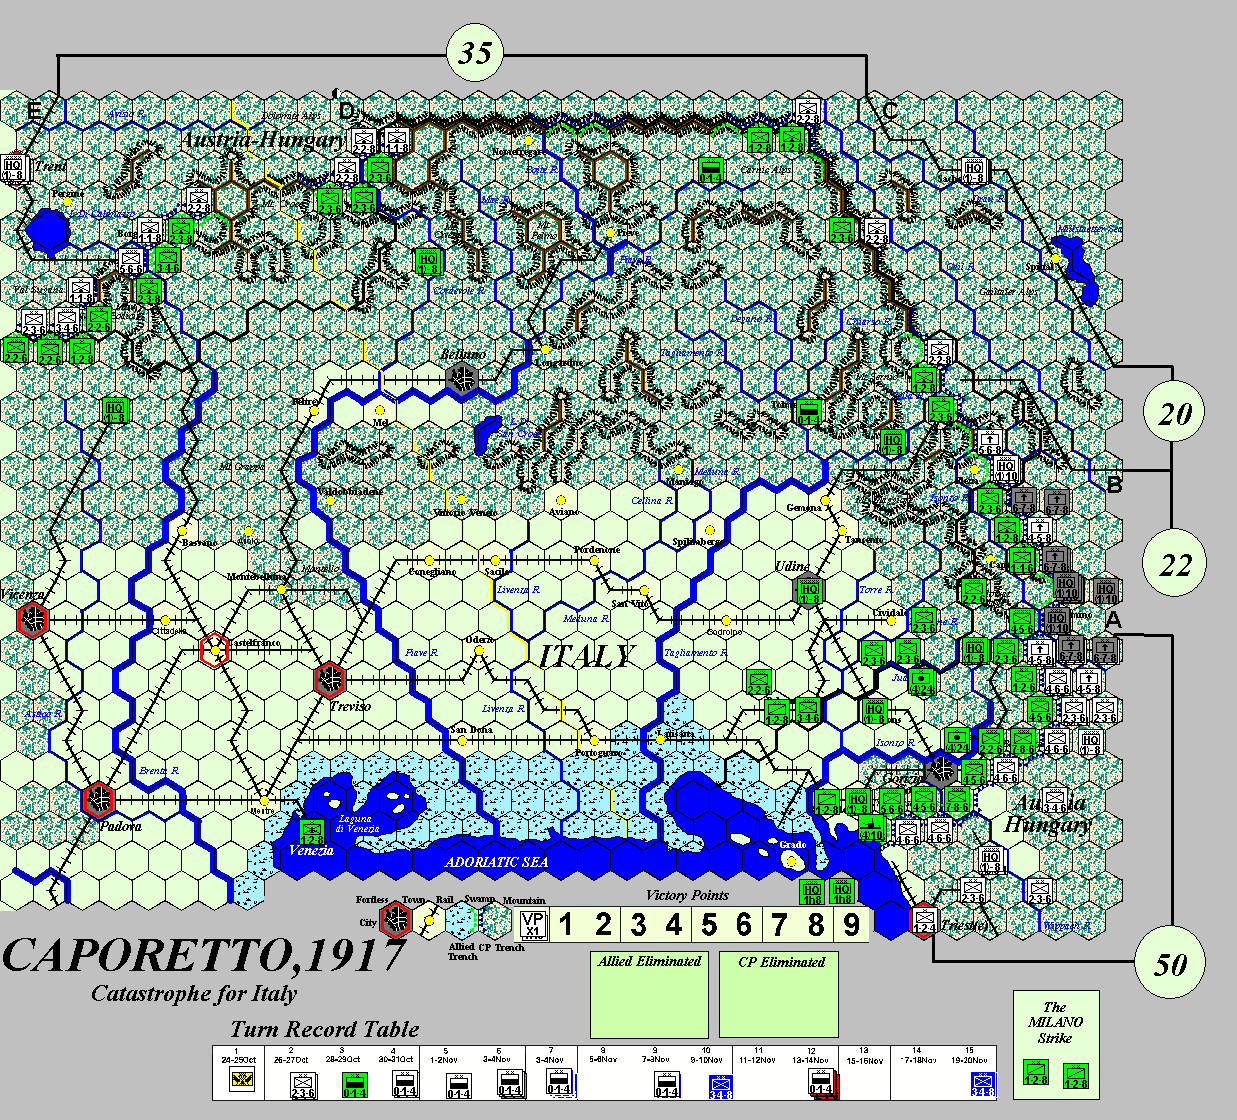The image size is (1237, 1120).
Task: Click the Feltre town dot
Action: pyautogui.click(x=313, y=411)
